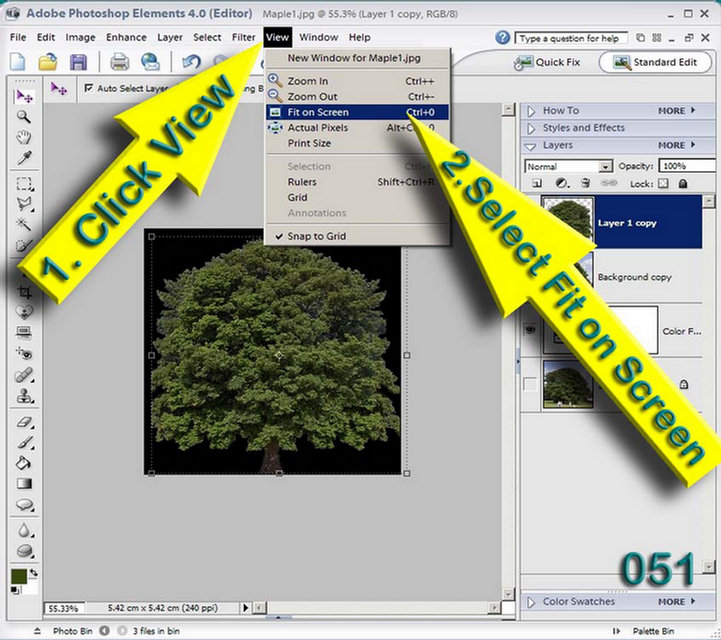Select the Healing Brush bandage tool
The width and height of the screenshot is (721, 640).
24,376
